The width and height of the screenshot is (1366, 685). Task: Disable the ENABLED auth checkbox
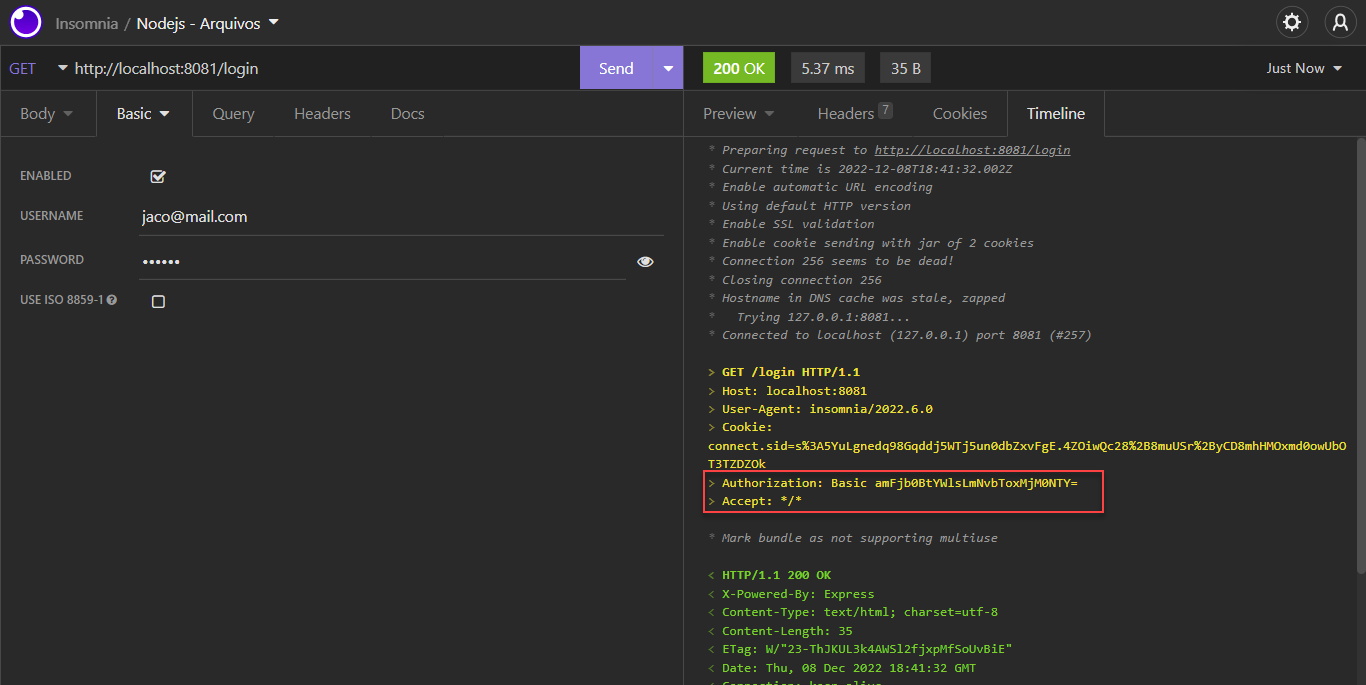pyautogui.click(x=158, y=177)
